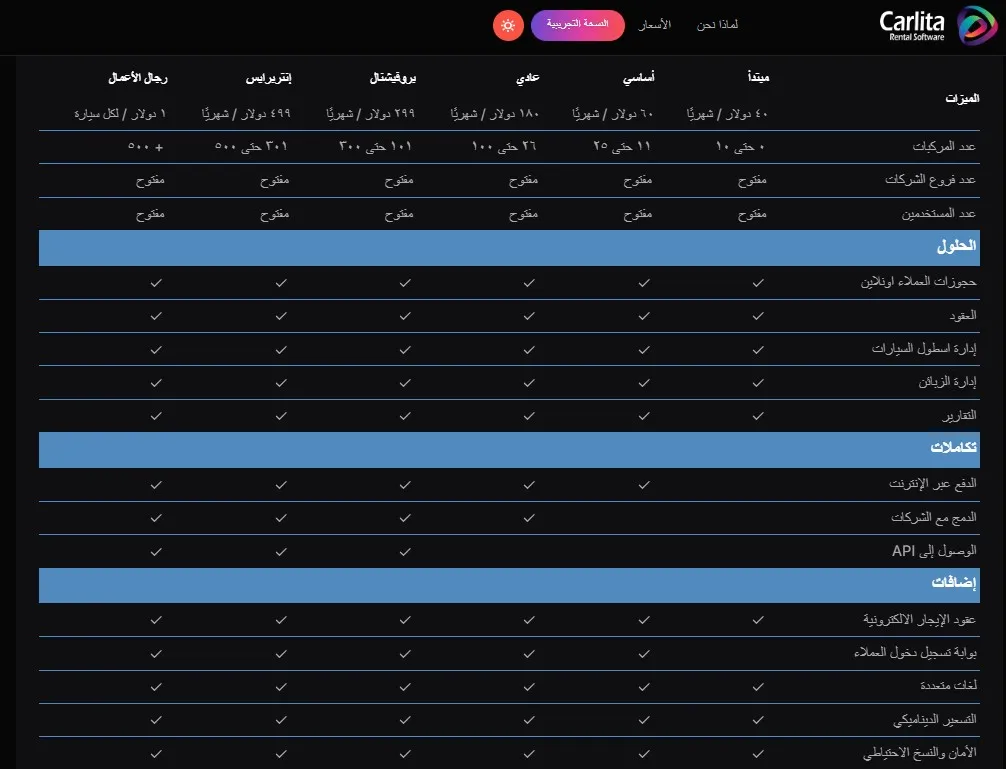The image size is (1006, 769).
Task: Click the إدارة اسطول السيارات row label
Action: click(x=924, y=348)
